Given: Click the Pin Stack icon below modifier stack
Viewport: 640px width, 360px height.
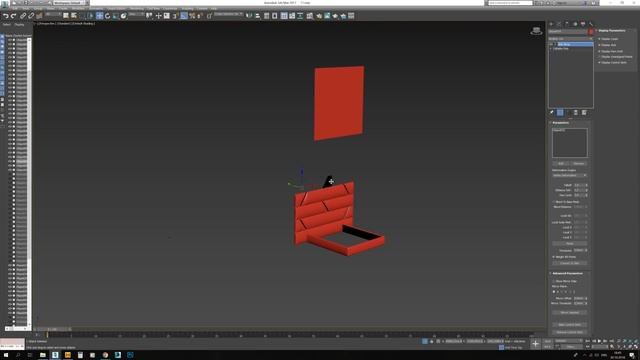Looking at the screenshot, I should pyautogui.click(x=551, y=113).
